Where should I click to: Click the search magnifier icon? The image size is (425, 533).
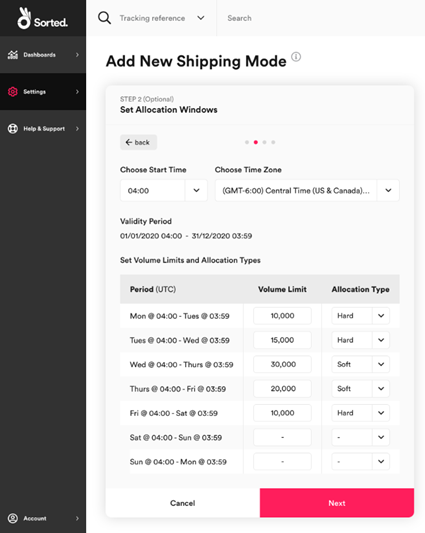pos(104,18)
